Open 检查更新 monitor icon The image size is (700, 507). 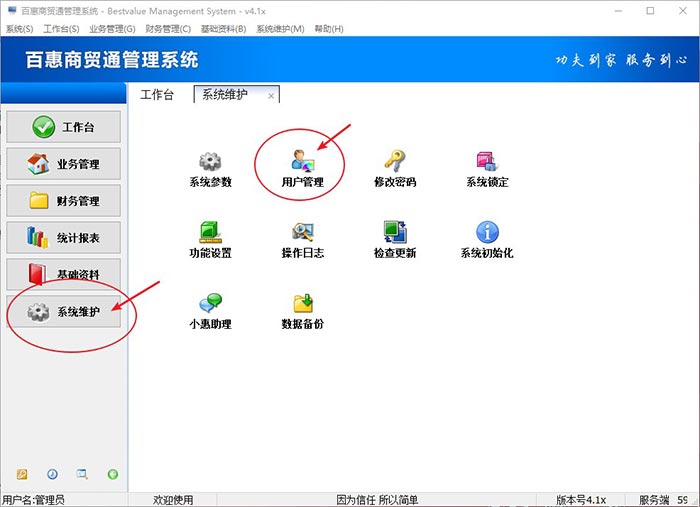[x=395, y=232]
